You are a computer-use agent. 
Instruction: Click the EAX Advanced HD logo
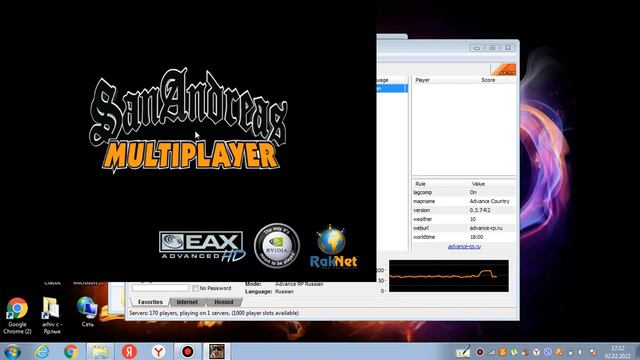tap(202, 246)
